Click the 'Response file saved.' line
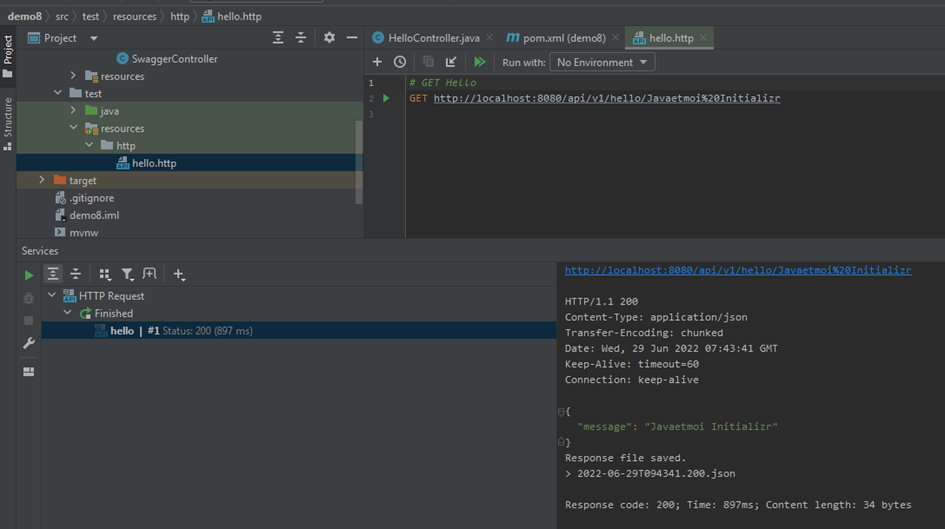The image size is (945, 529). click(626, 458)
